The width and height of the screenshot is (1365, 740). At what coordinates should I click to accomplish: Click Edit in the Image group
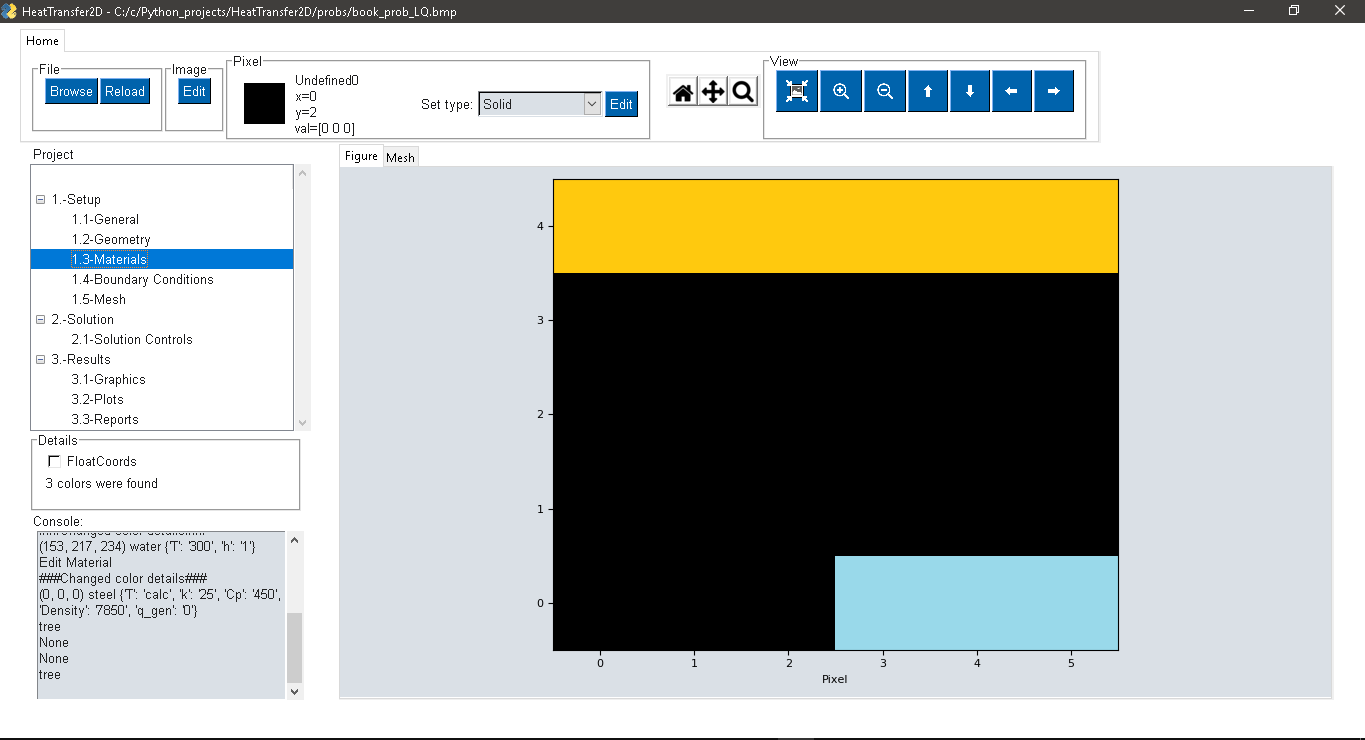[194, 91]
